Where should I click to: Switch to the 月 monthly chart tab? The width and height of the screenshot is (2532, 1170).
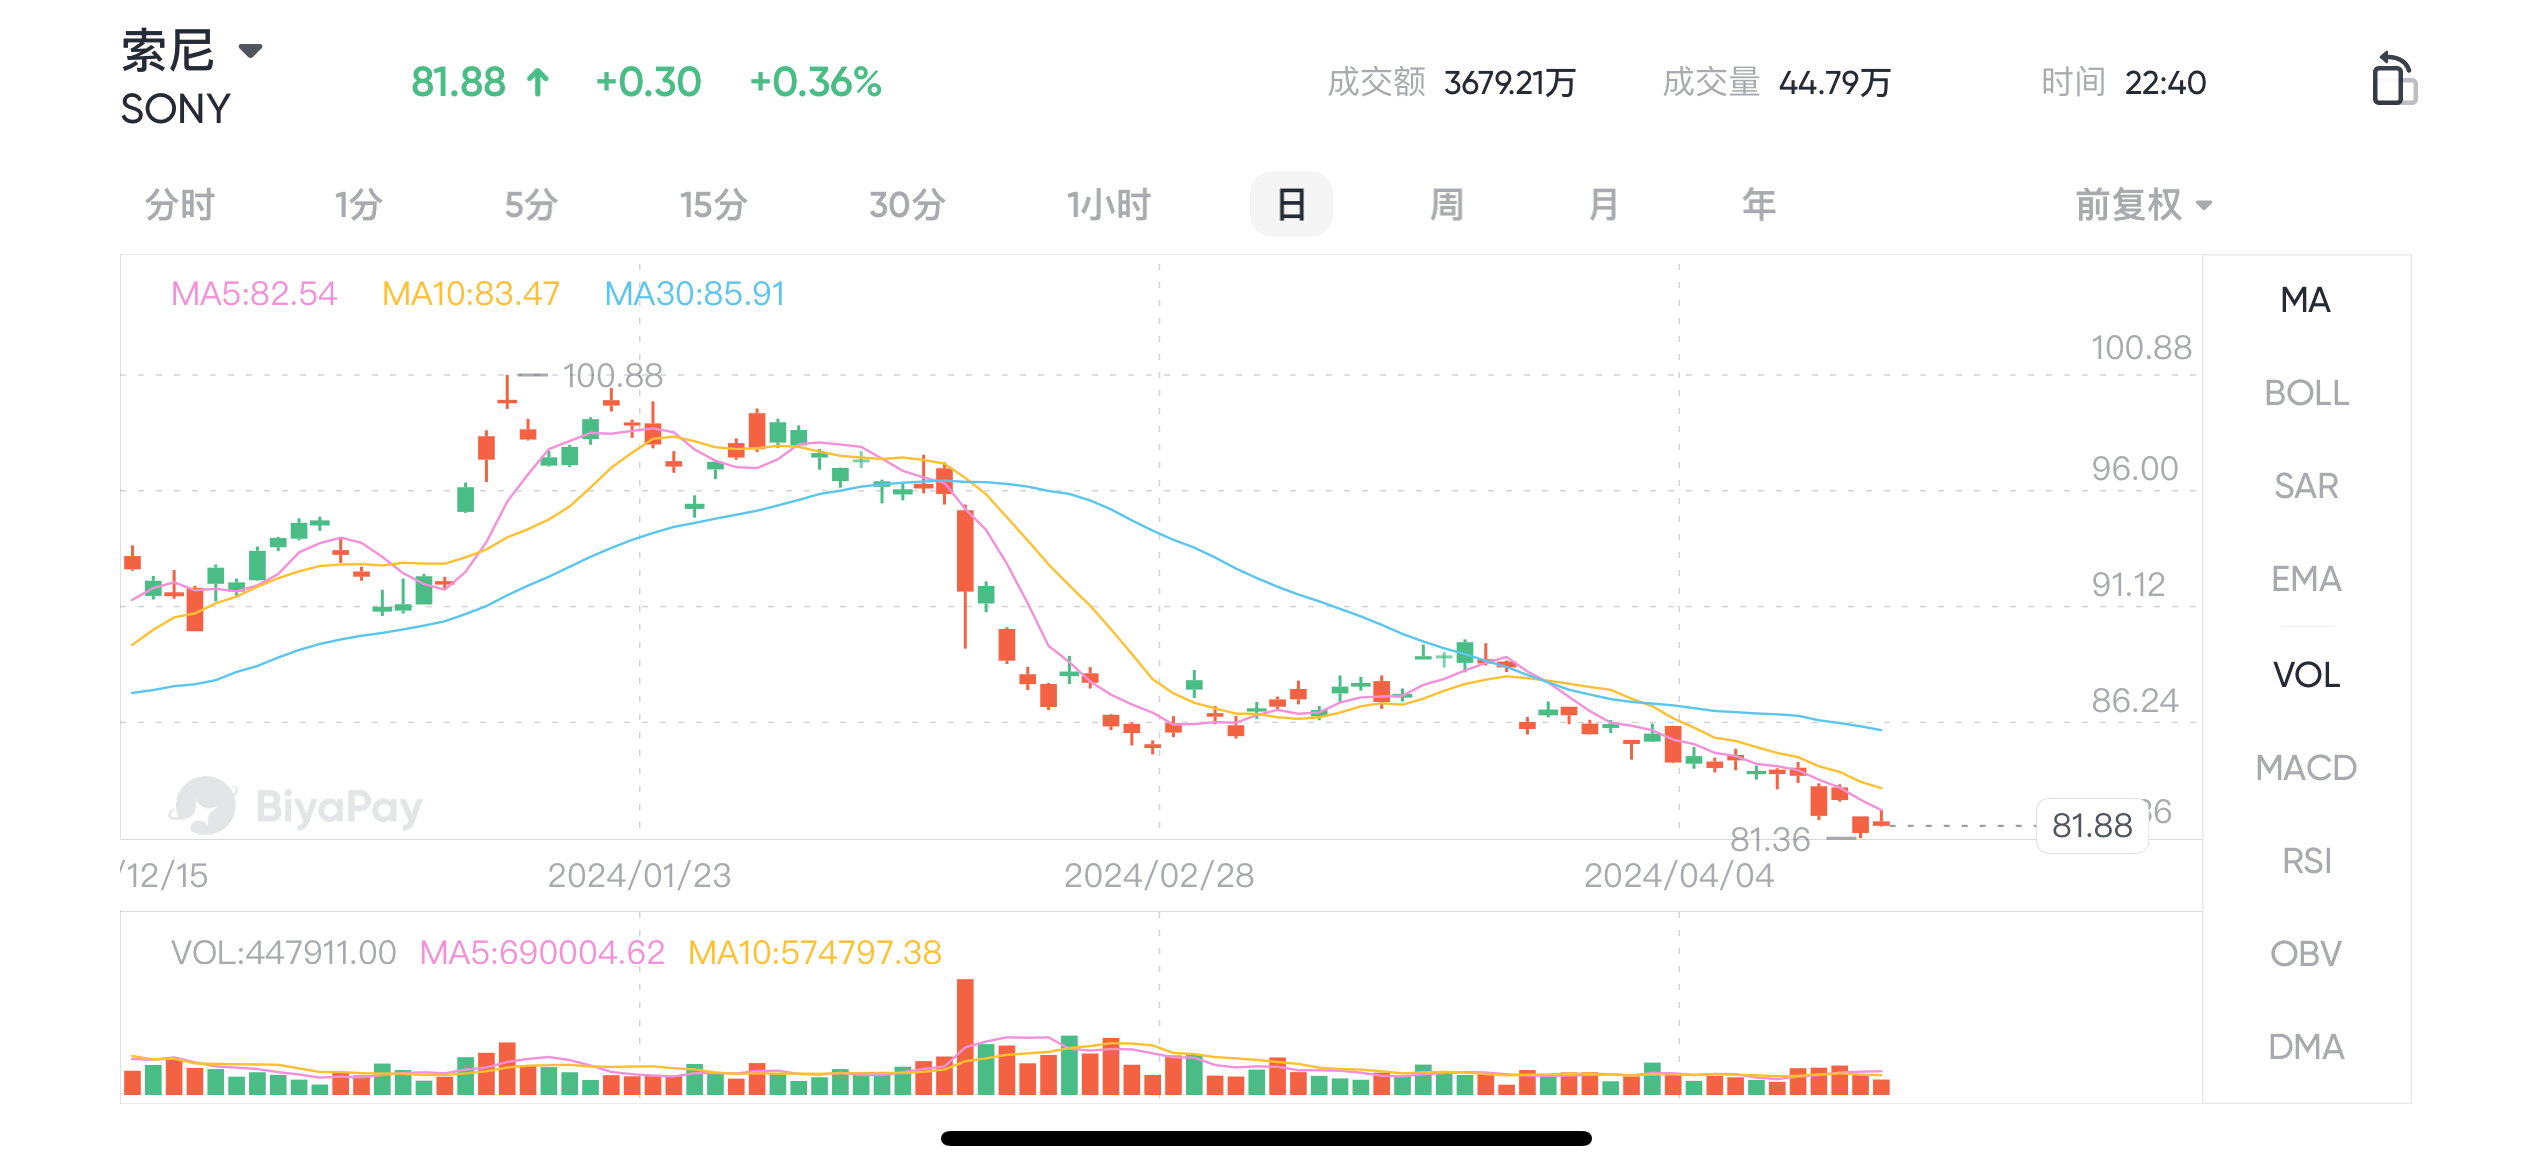coord(1603,205)
